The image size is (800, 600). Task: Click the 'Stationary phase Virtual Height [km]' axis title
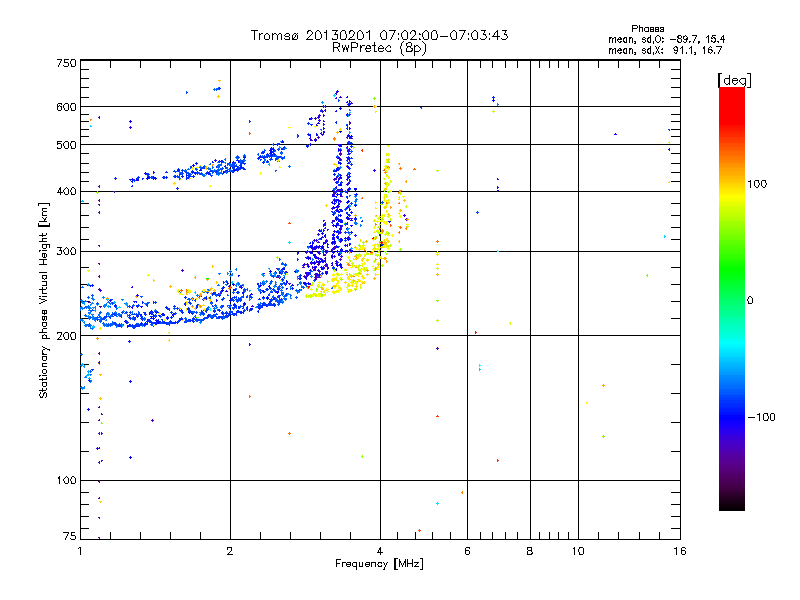tap(44, 300)
